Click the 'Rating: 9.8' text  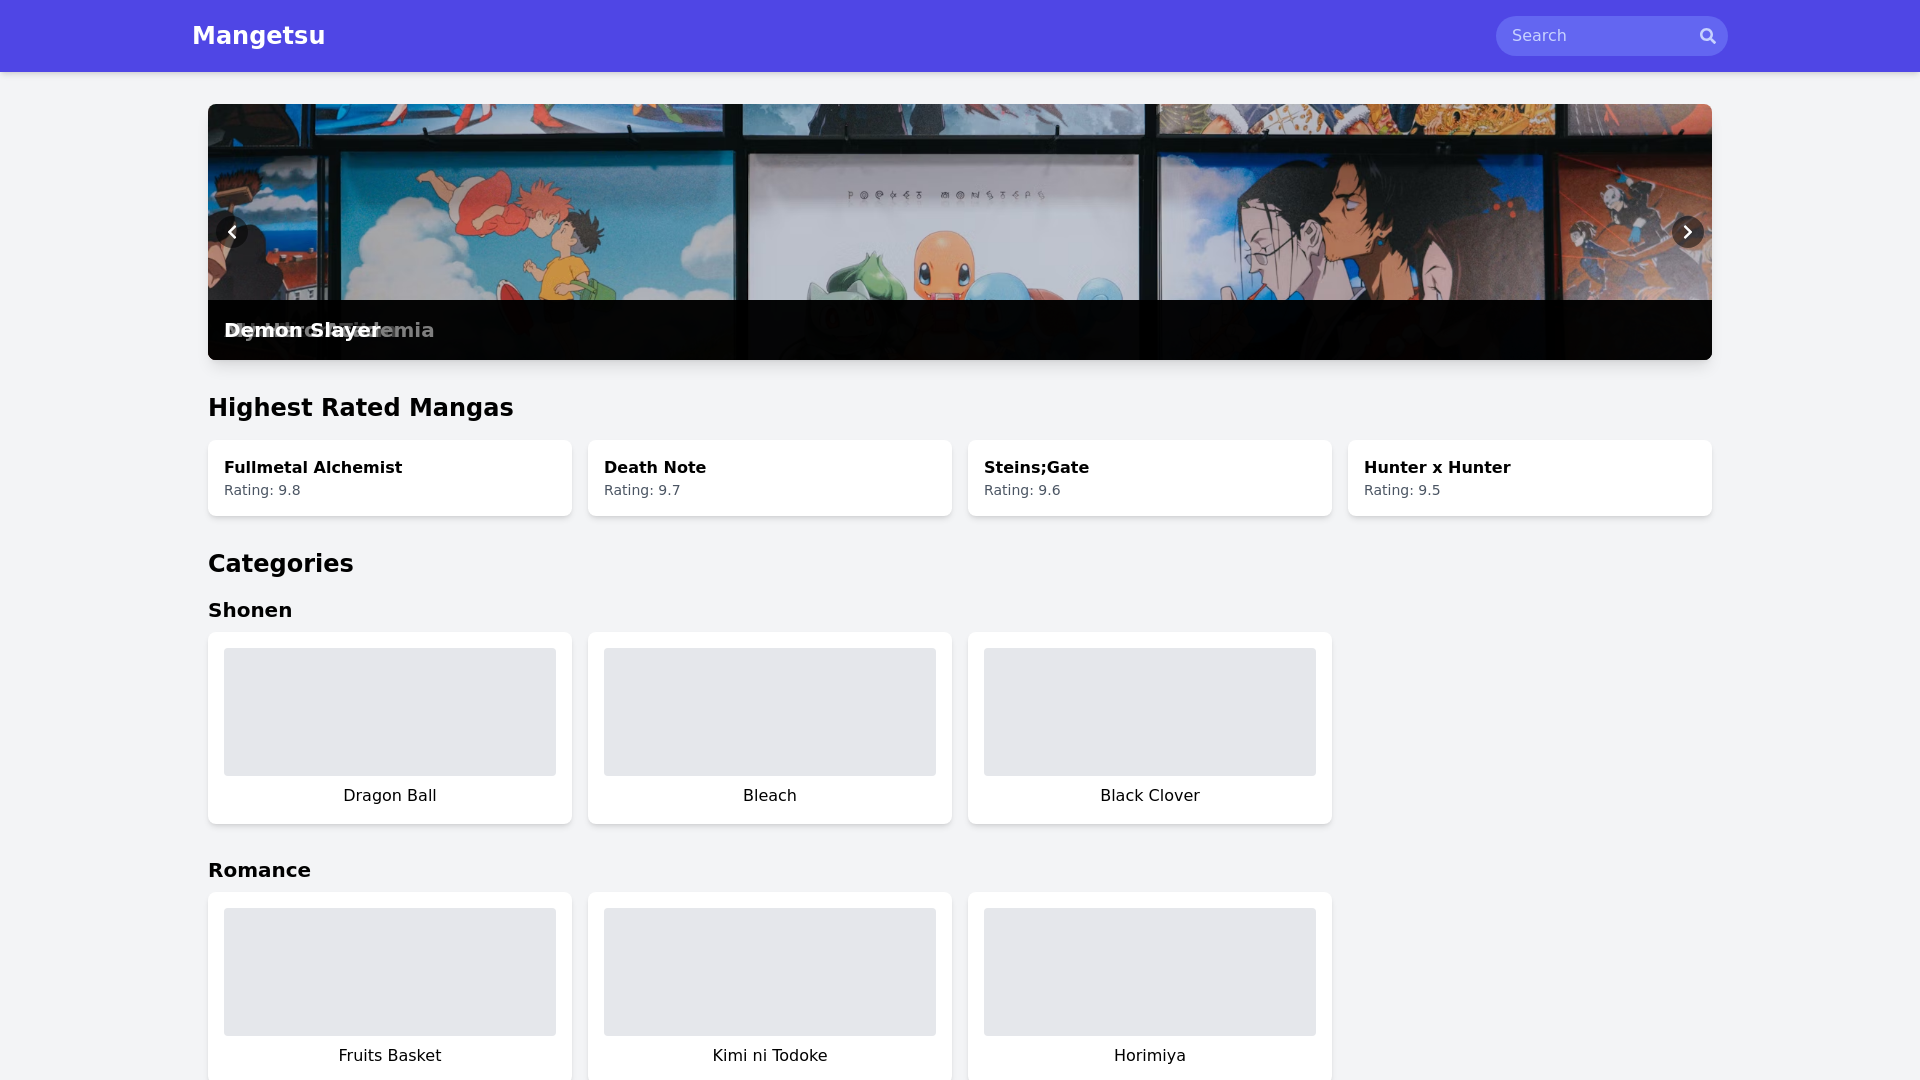(x=262, y=490)
